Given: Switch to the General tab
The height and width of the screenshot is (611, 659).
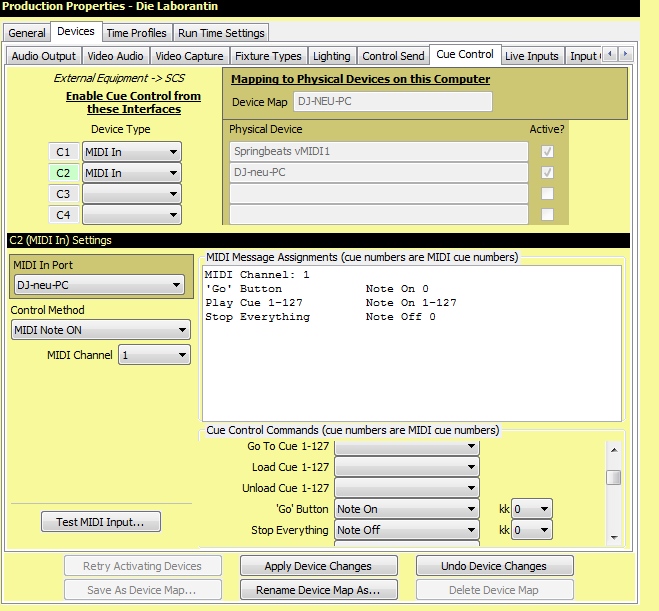Looking at the screenshot, I should pos(27,33).
